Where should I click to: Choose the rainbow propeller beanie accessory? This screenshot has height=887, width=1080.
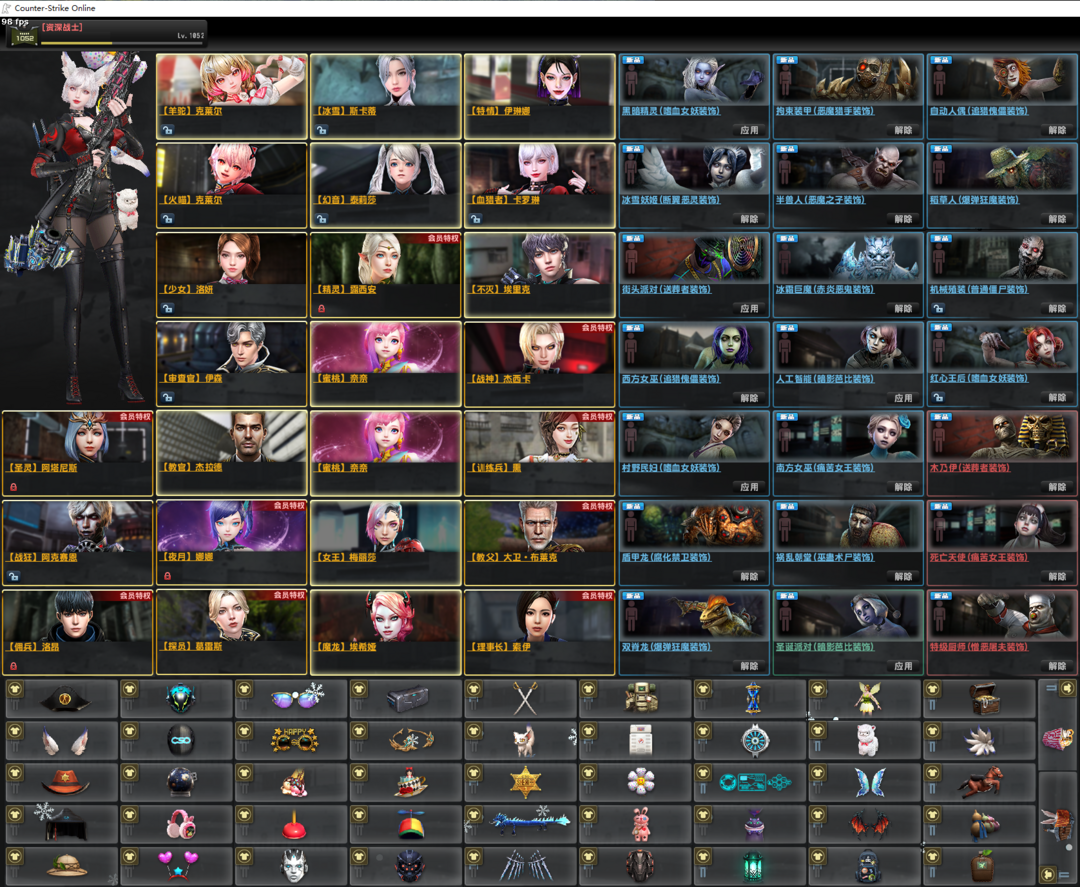(411, 824)
